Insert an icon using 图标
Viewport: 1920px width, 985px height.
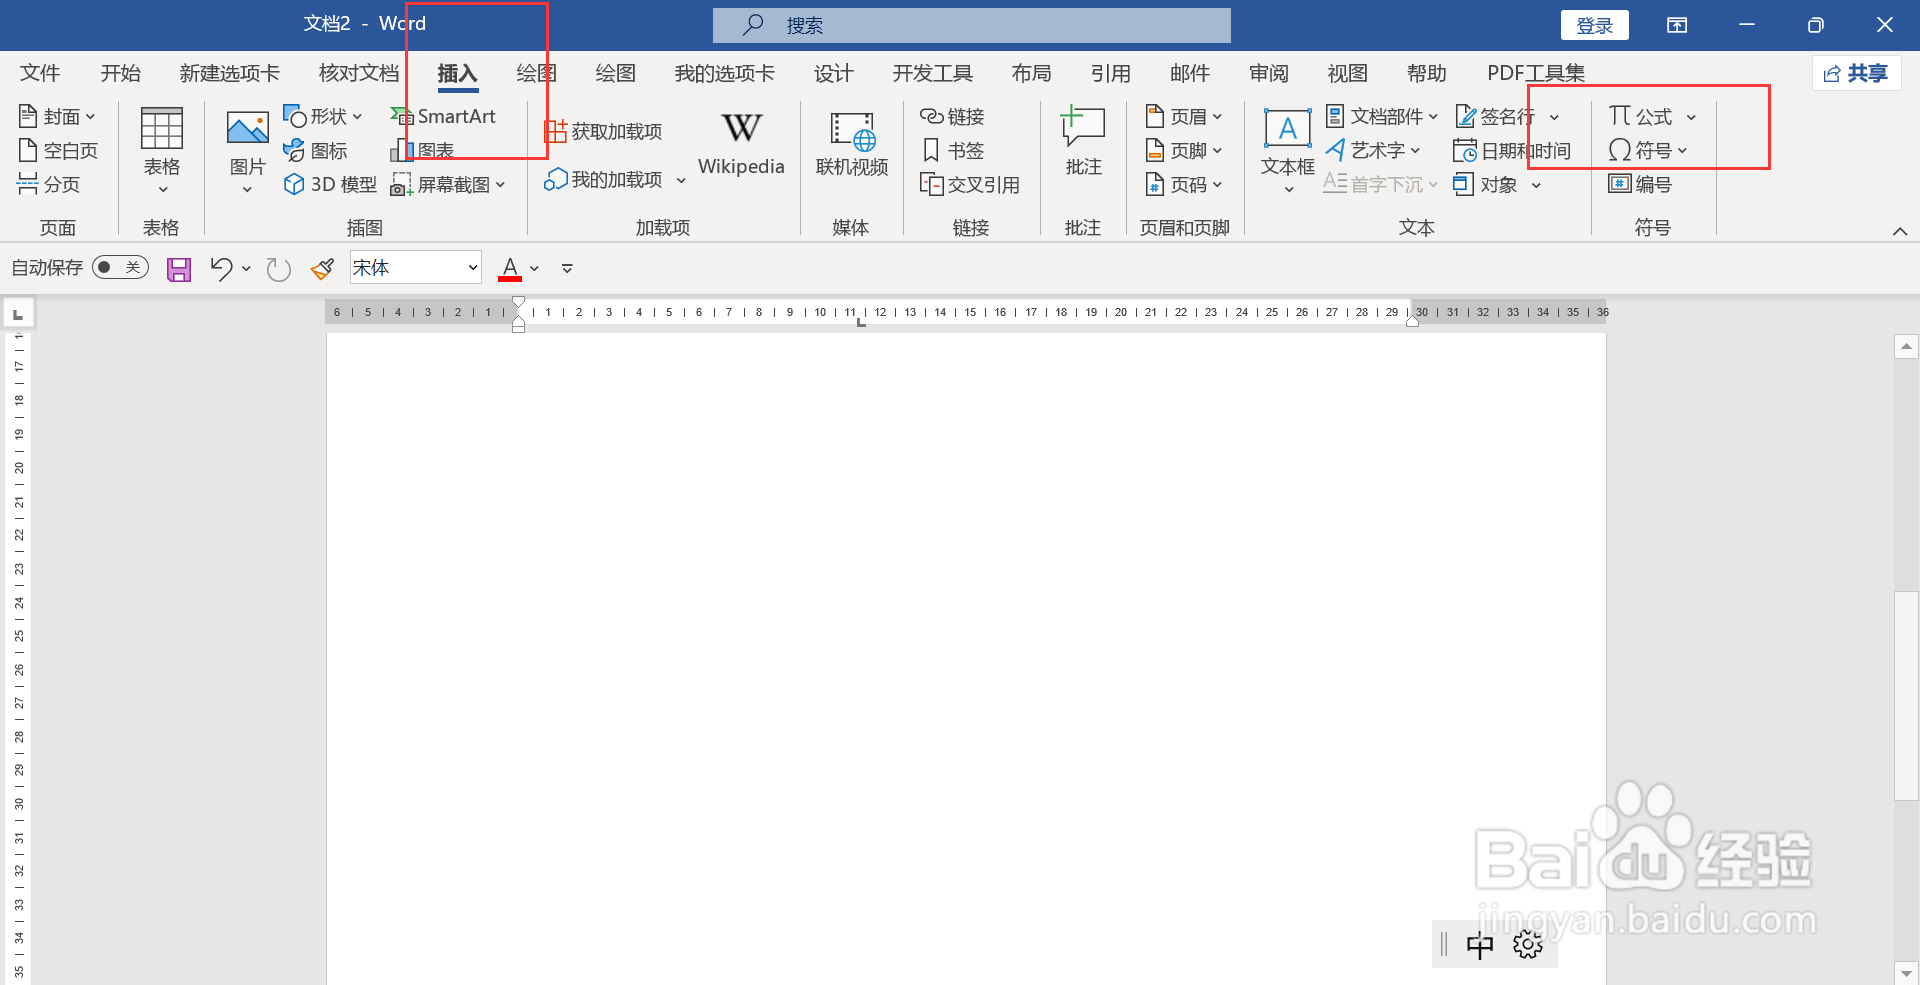tap(315, 151)
